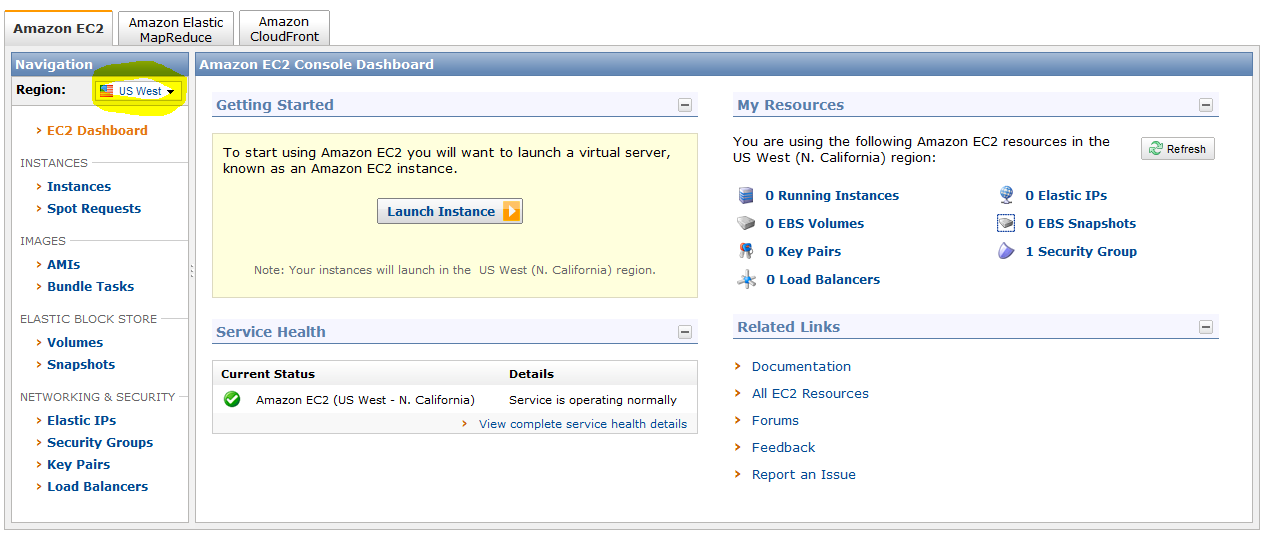The height and width of the screenshot is (535, 1266).
Task: Open the Documentation link
Action: pyautogui.click(x=801, y=367)
